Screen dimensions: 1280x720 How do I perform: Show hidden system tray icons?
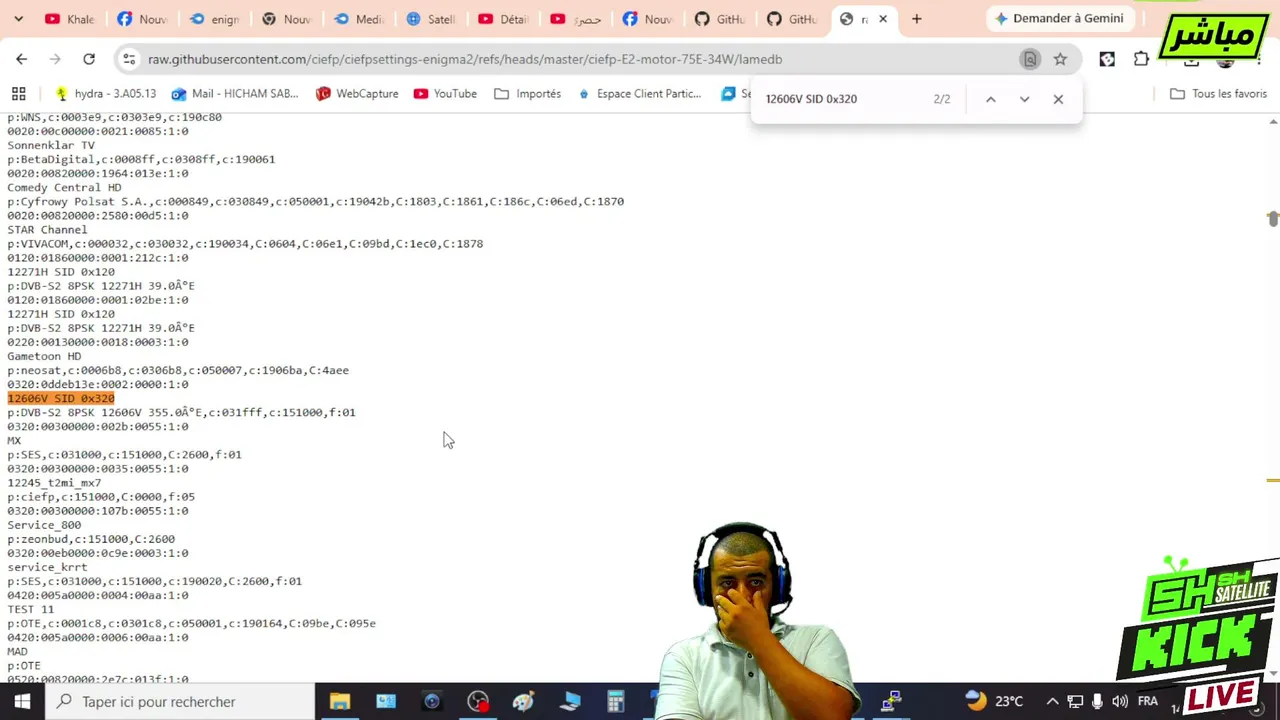[1052, 701]
